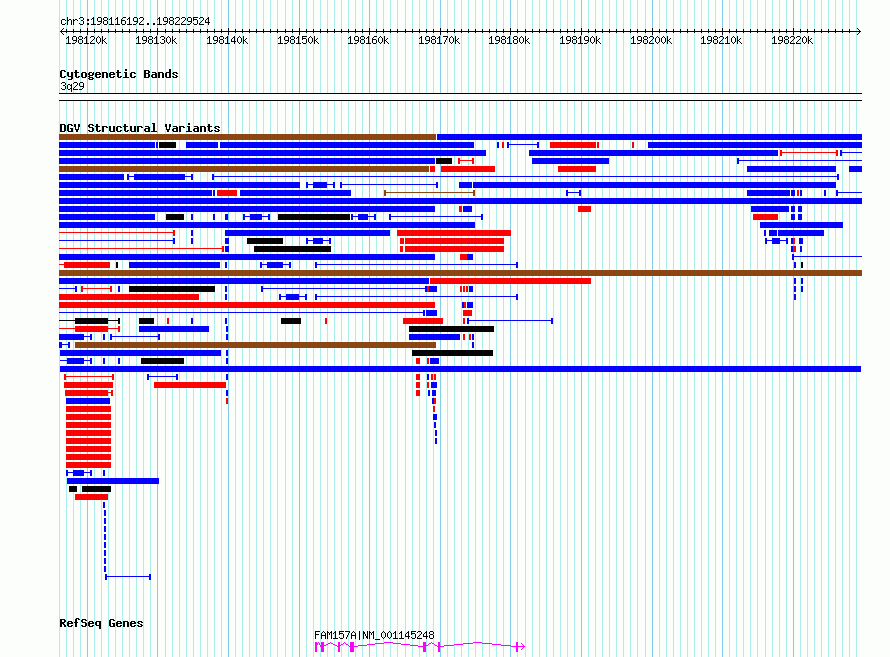Open the DGV Structural Variants track title
The image size is (890, 657).
[140, 128]
